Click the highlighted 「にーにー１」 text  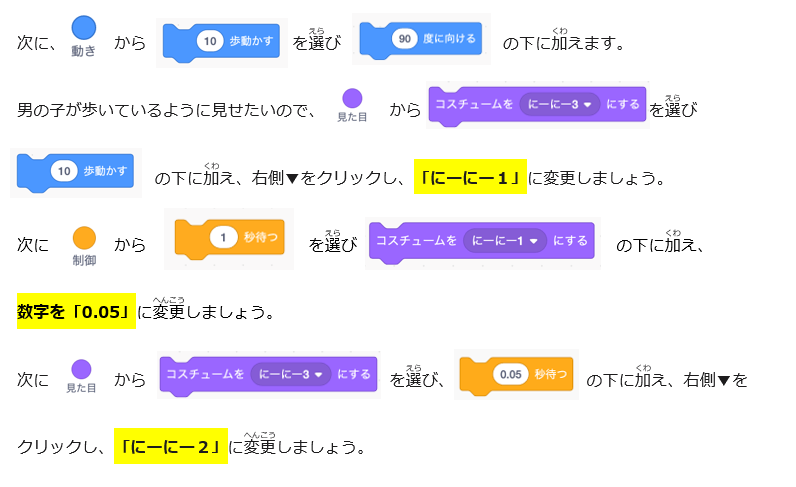click(x=470, y=178)
